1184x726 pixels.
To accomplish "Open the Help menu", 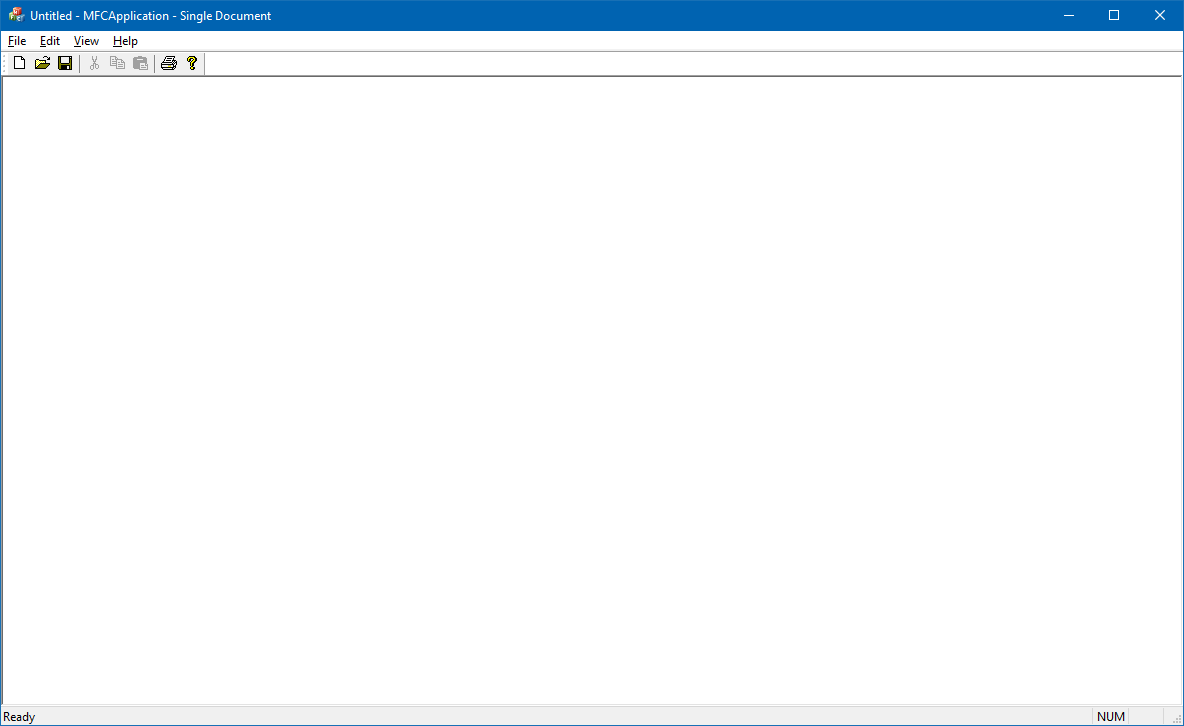I will [x=125, y=41].
